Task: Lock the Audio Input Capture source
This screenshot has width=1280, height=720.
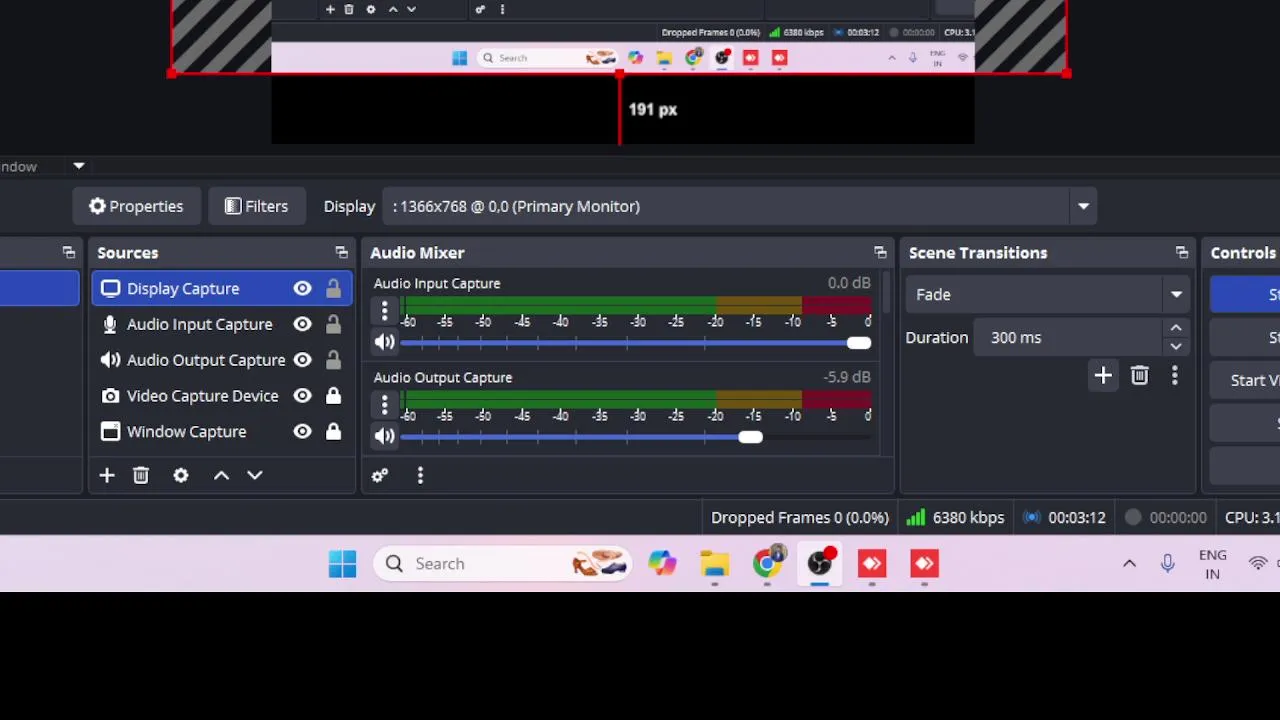Action: point(333,325)
